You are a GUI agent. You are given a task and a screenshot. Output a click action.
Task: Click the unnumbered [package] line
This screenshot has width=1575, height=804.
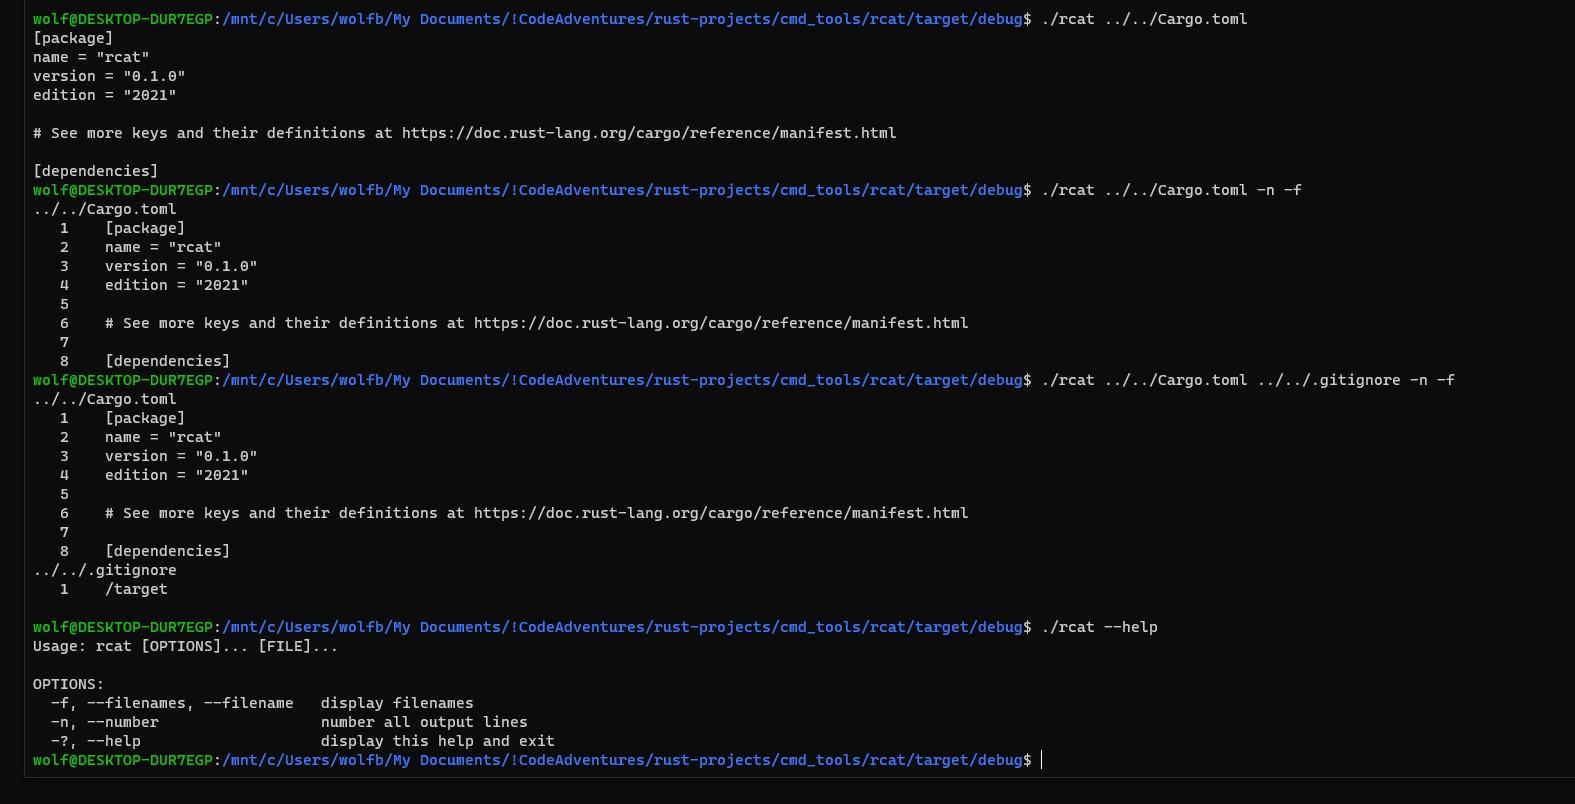[73, 38]
